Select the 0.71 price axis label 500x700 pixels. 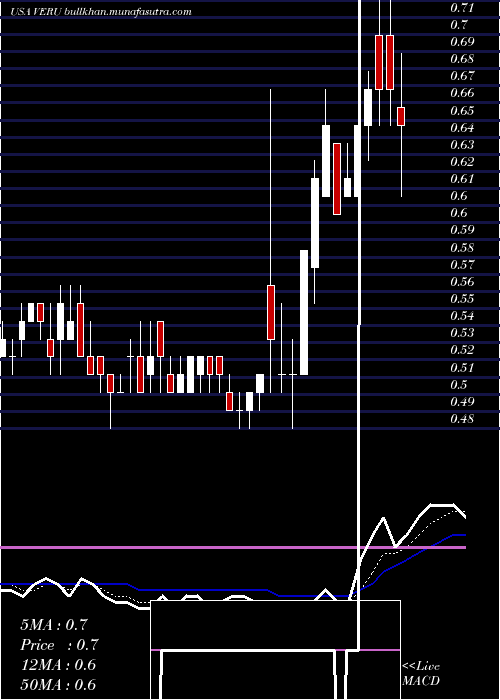[462, 8]
